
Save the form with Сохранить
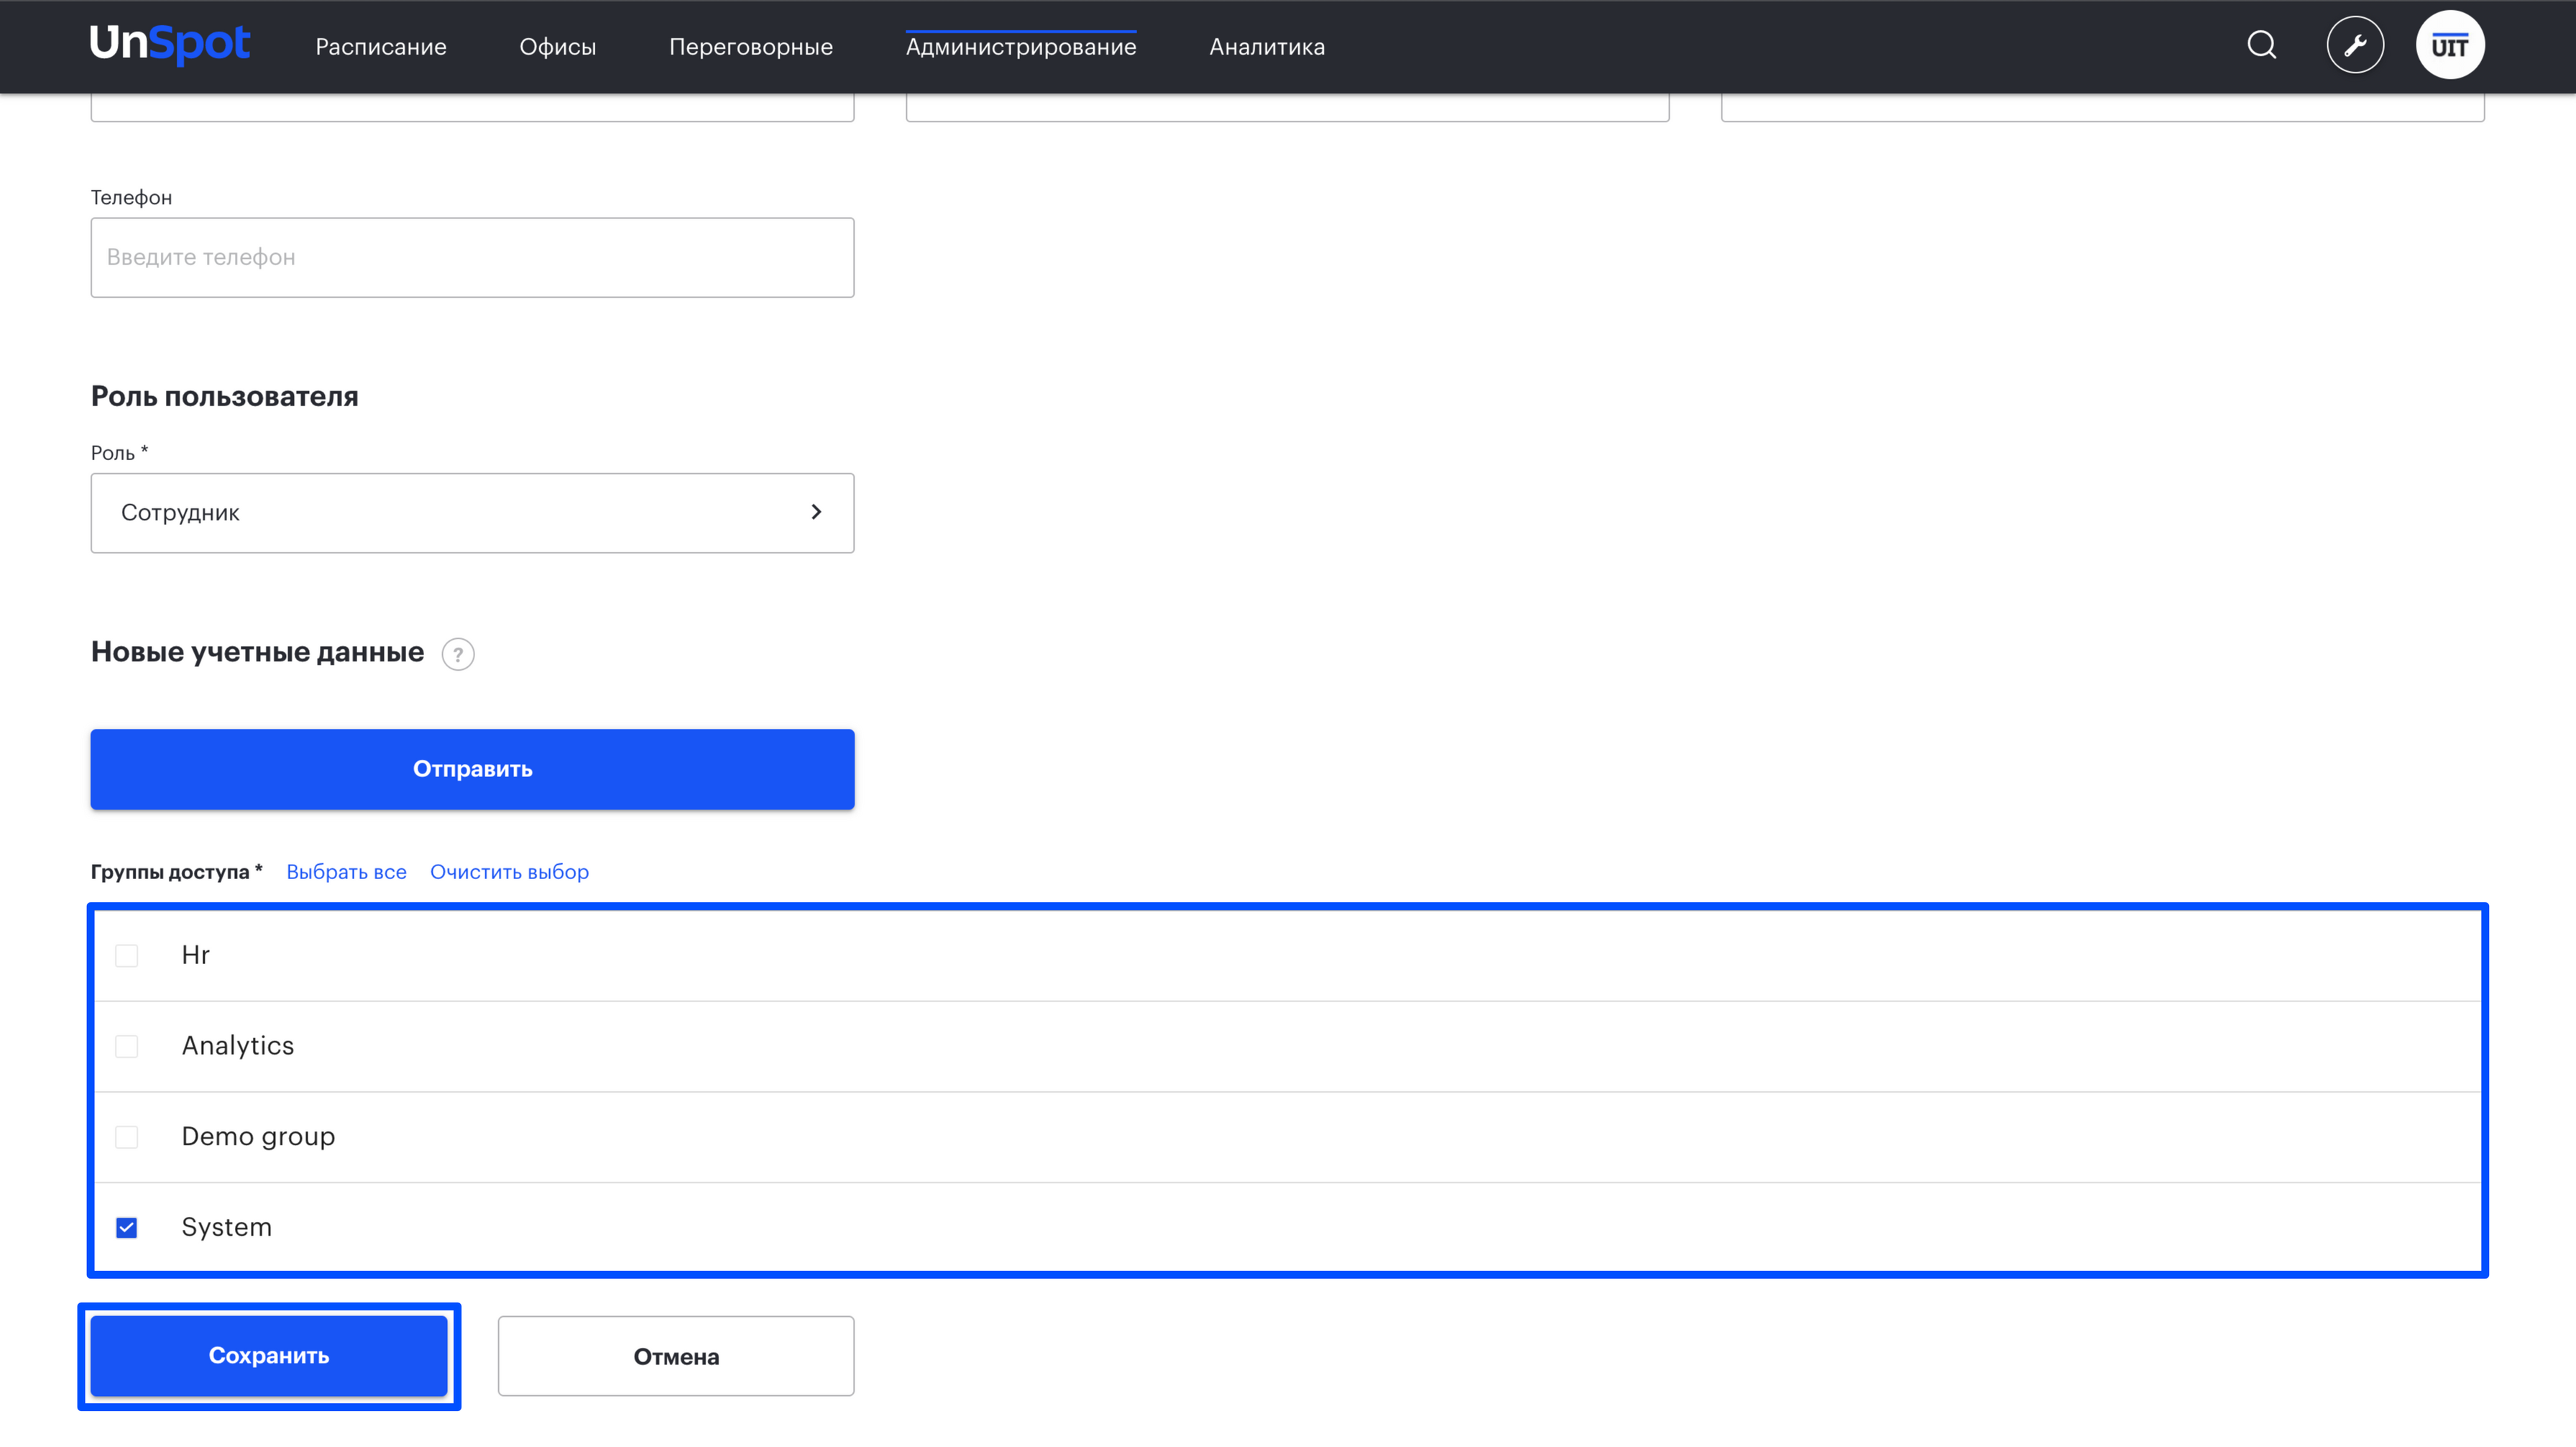pos(269,1356)
